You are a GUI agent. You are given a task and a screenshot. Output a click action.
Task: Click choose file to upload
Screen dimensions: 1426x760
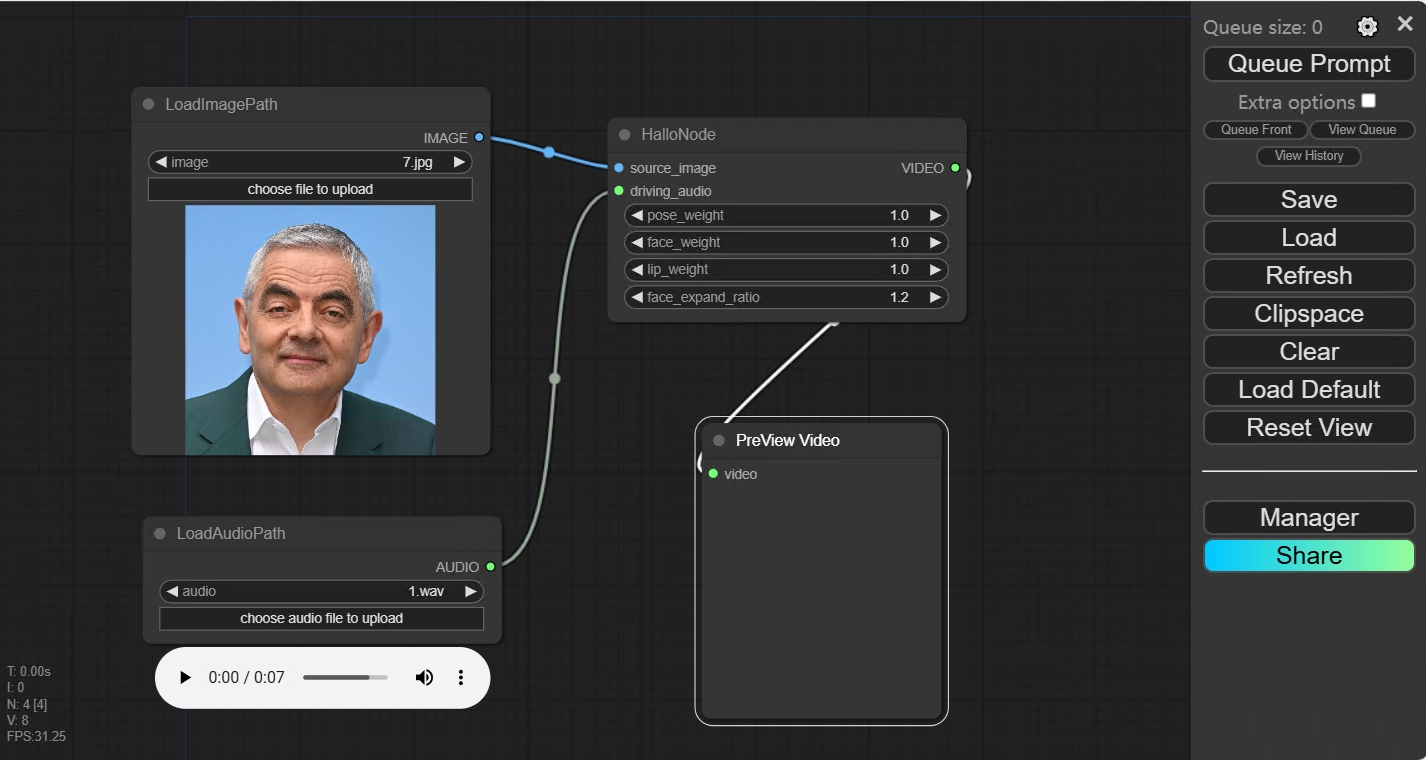(310, 189)
